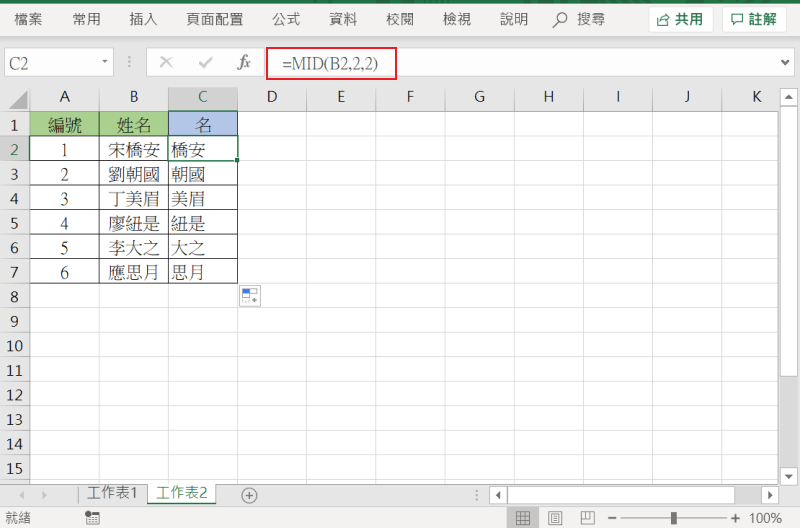Click the cancel X icon in formula bar
The width and height of the screenshot is (800, 528).
click(x=166, y=63)
